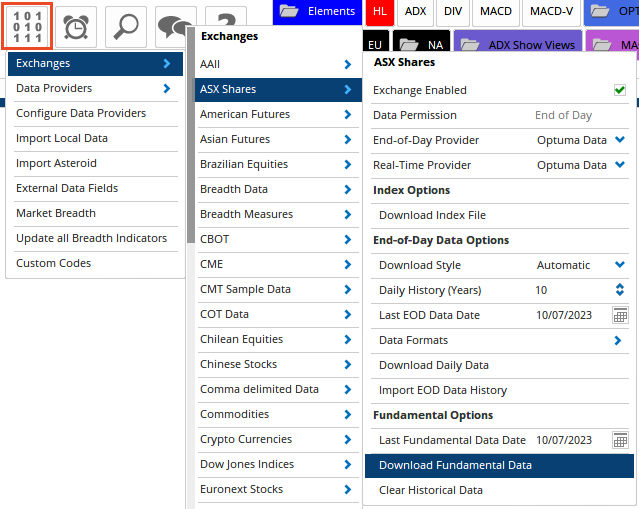
Task: Open Crypto Currencies exchange
Action: (x=278, y=439)
